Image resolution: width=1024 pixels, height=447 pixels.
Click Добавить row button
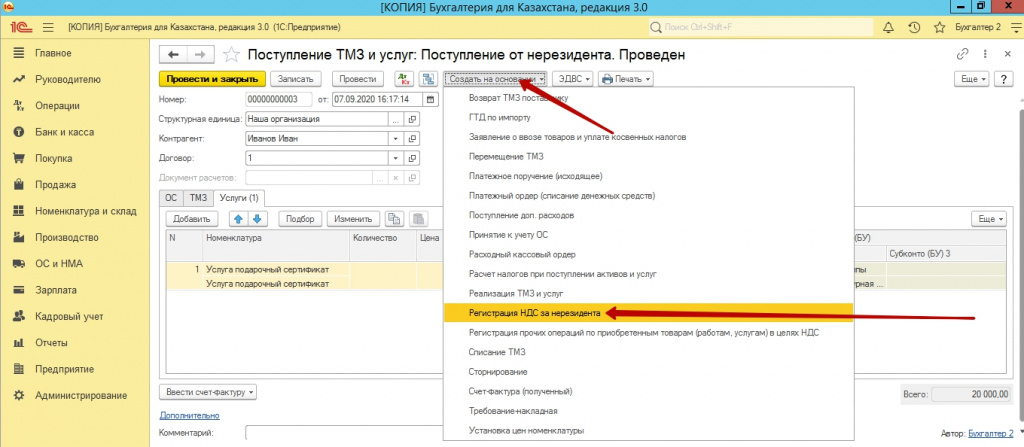pos(191,219)
